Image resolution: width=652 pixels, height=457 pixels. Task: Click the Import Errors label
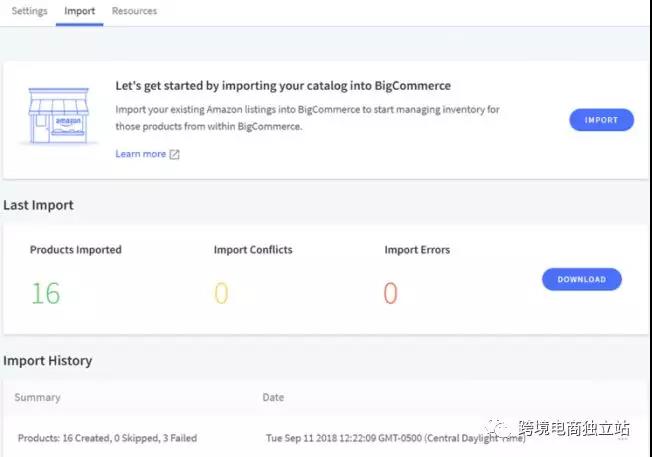pyautogui.click(x=417, y=250)
